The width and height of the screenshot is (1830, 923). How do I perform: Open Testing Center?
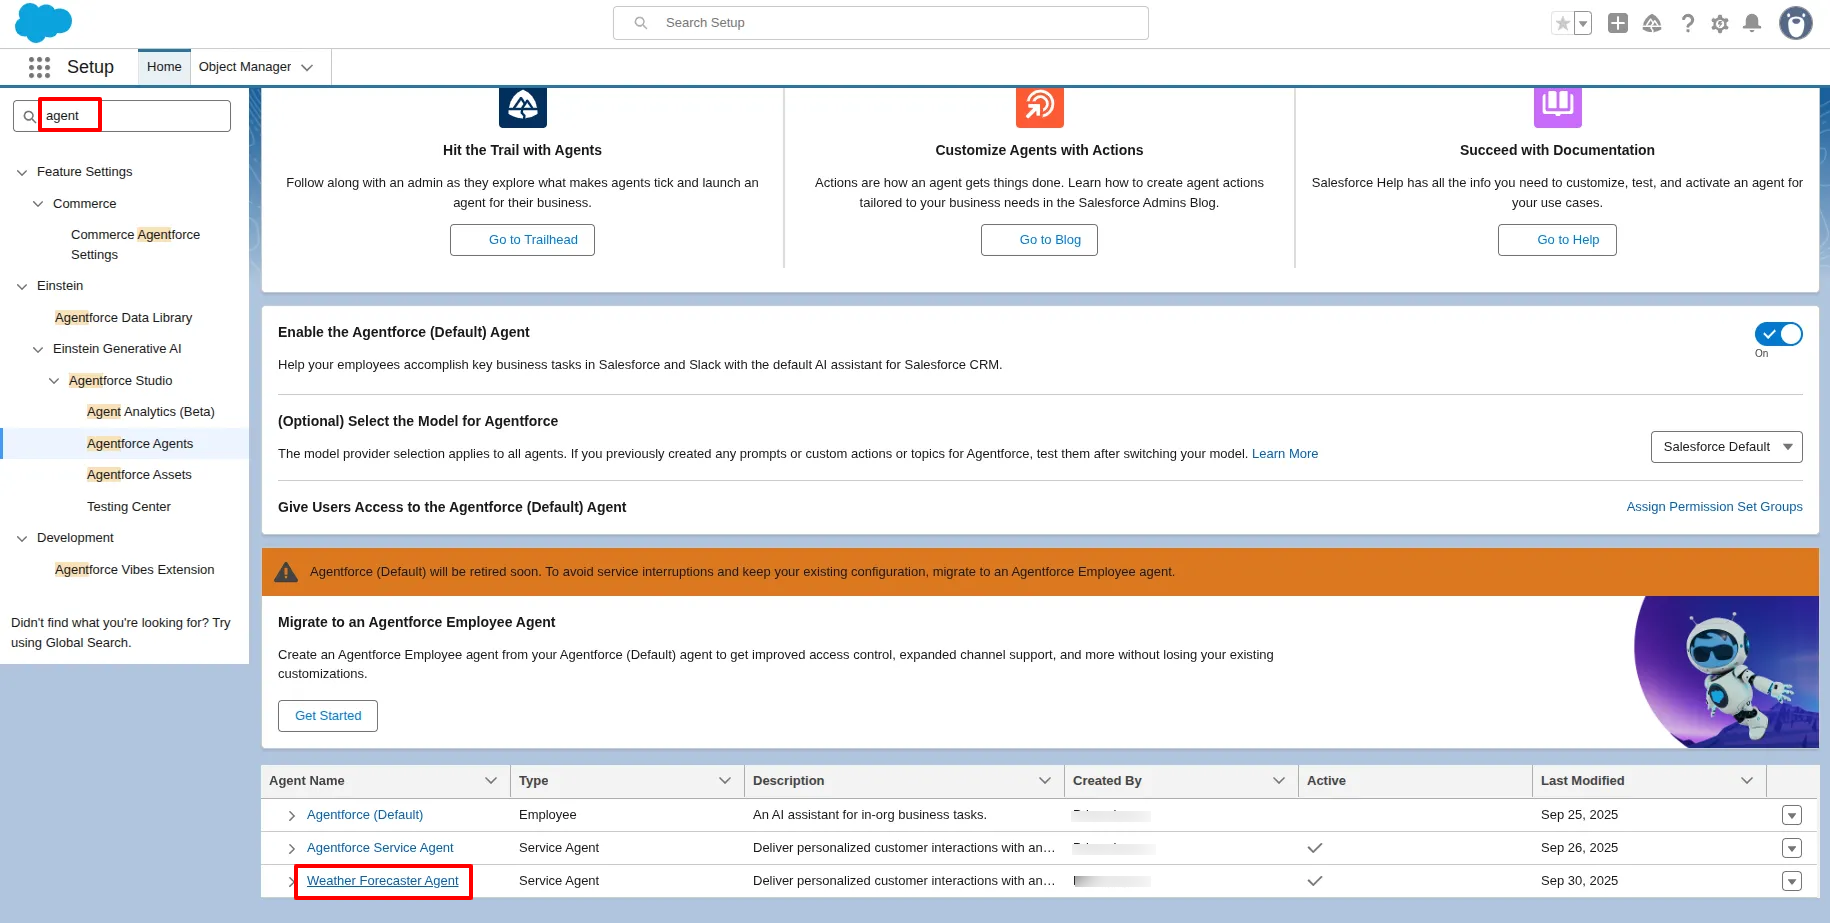(x=129, y=507)
